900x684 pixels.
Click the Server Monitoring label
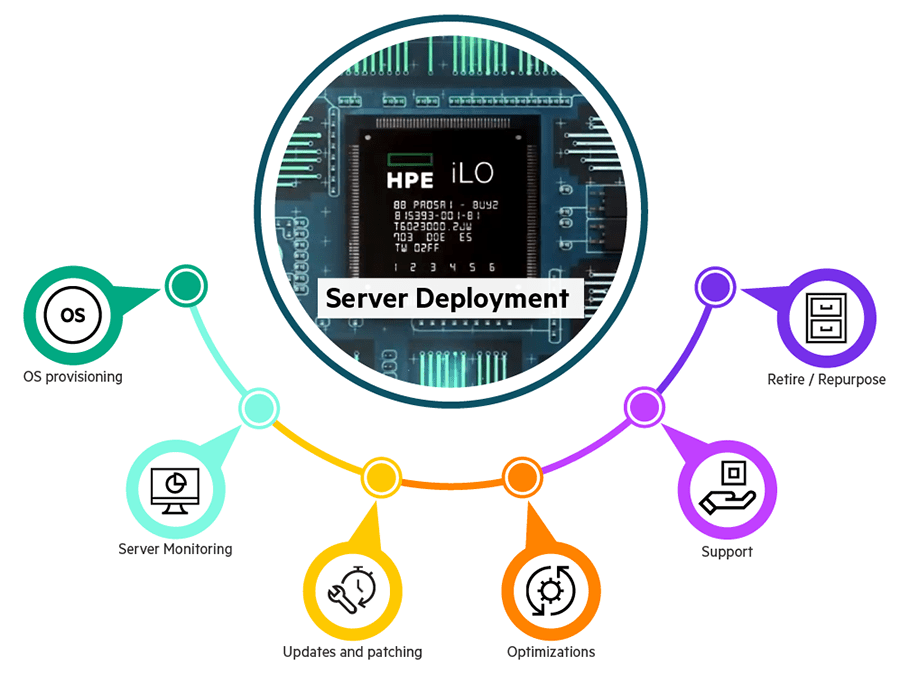point(175,549)
